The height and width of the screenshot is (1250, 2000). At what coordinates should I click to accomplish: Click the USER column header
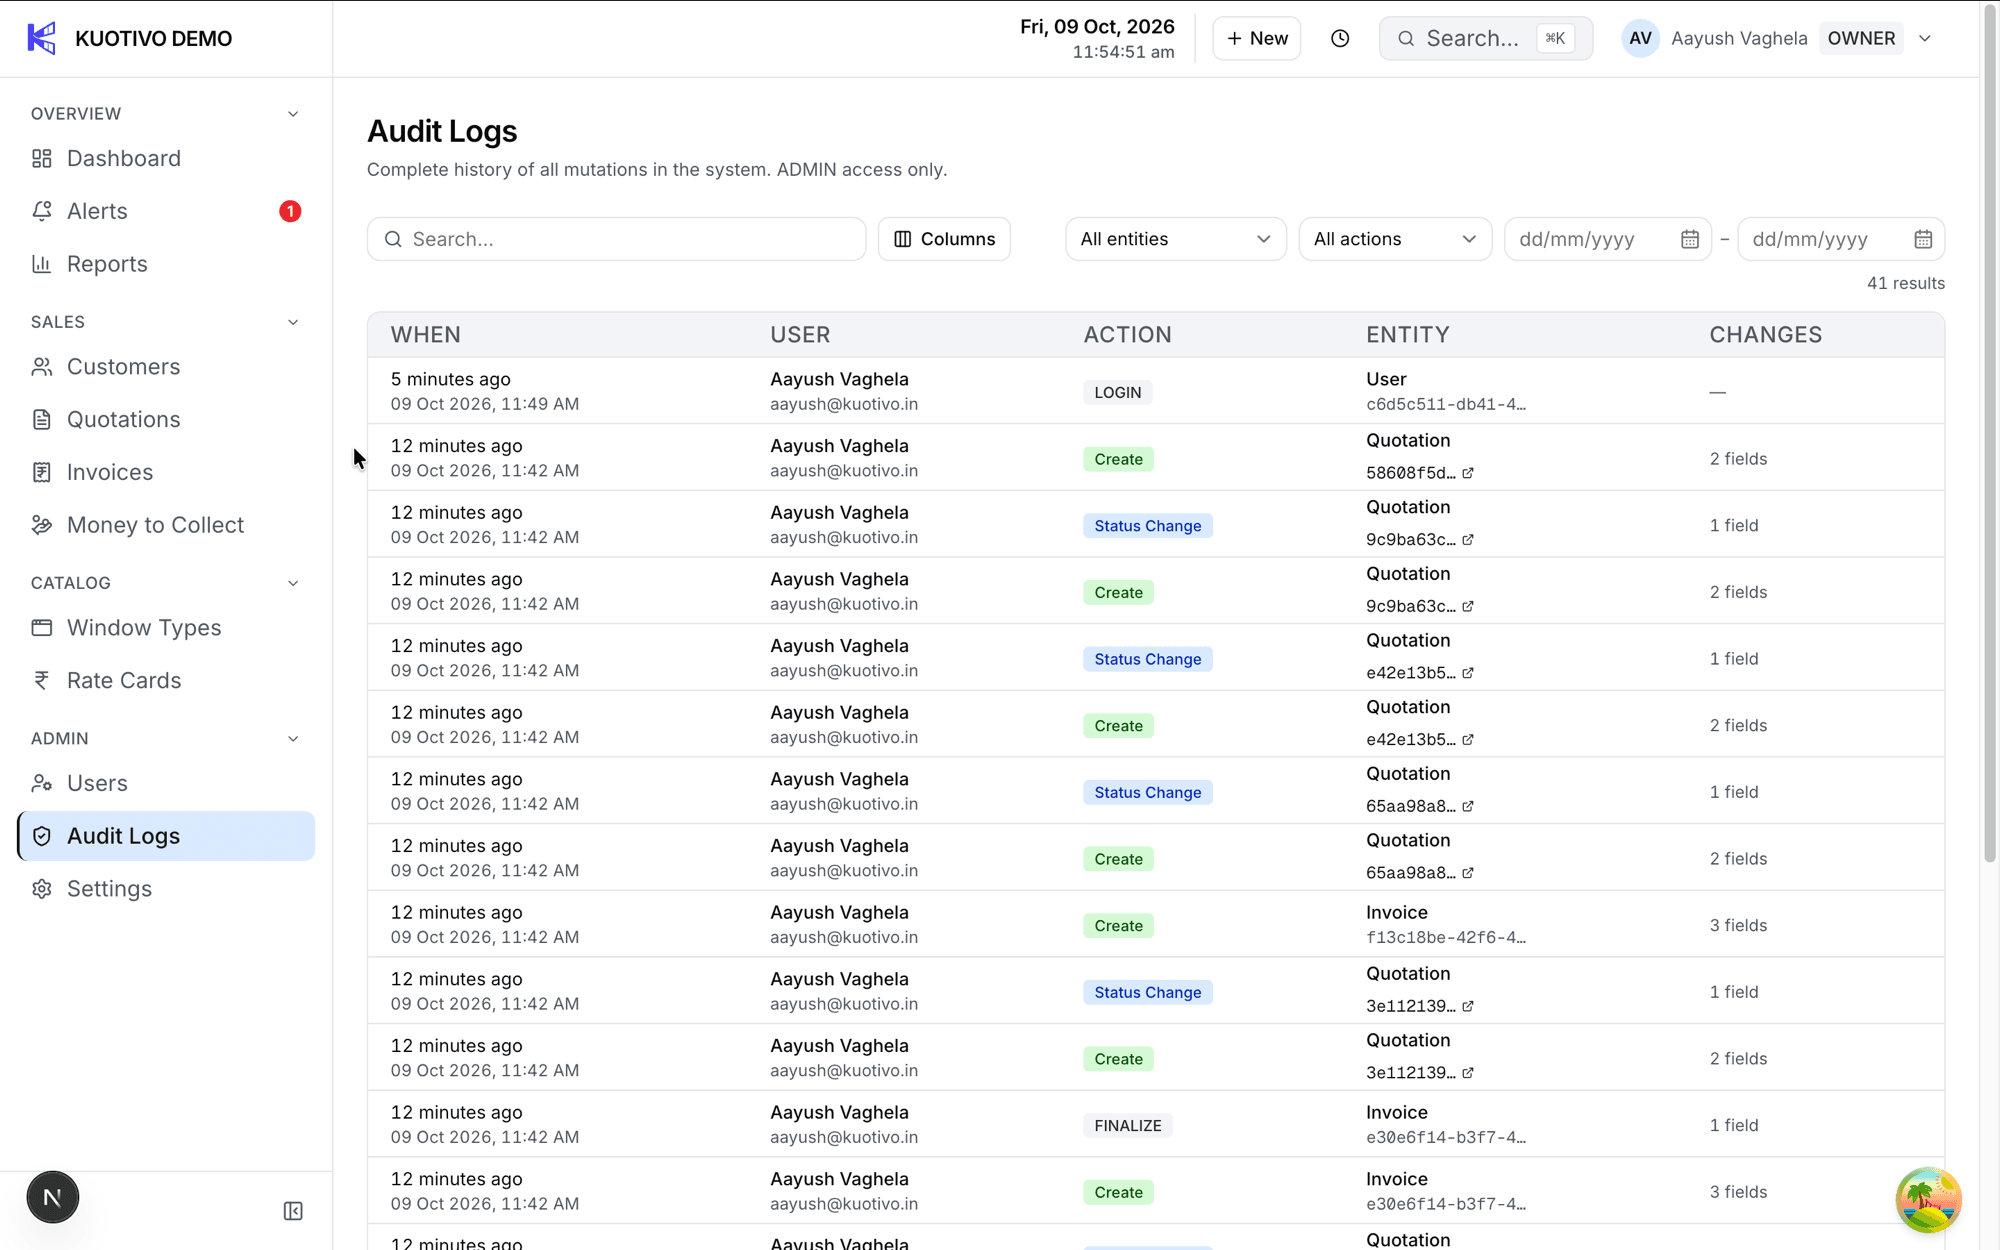[800, 335]
